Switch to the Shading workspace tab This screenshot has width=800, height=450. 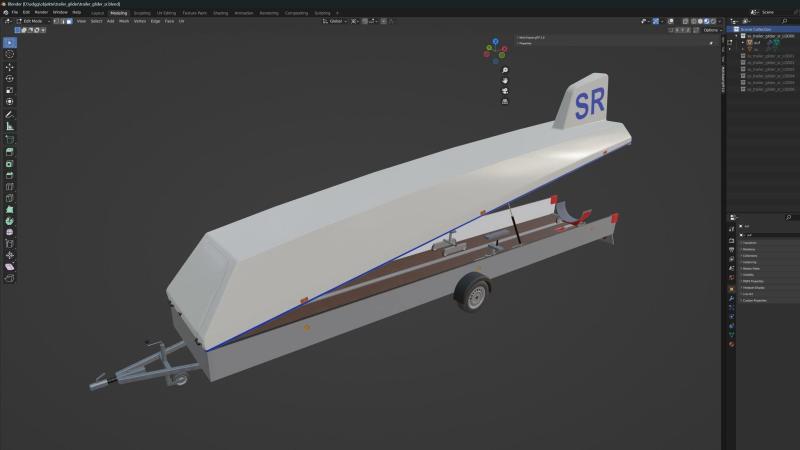point(220,13)
